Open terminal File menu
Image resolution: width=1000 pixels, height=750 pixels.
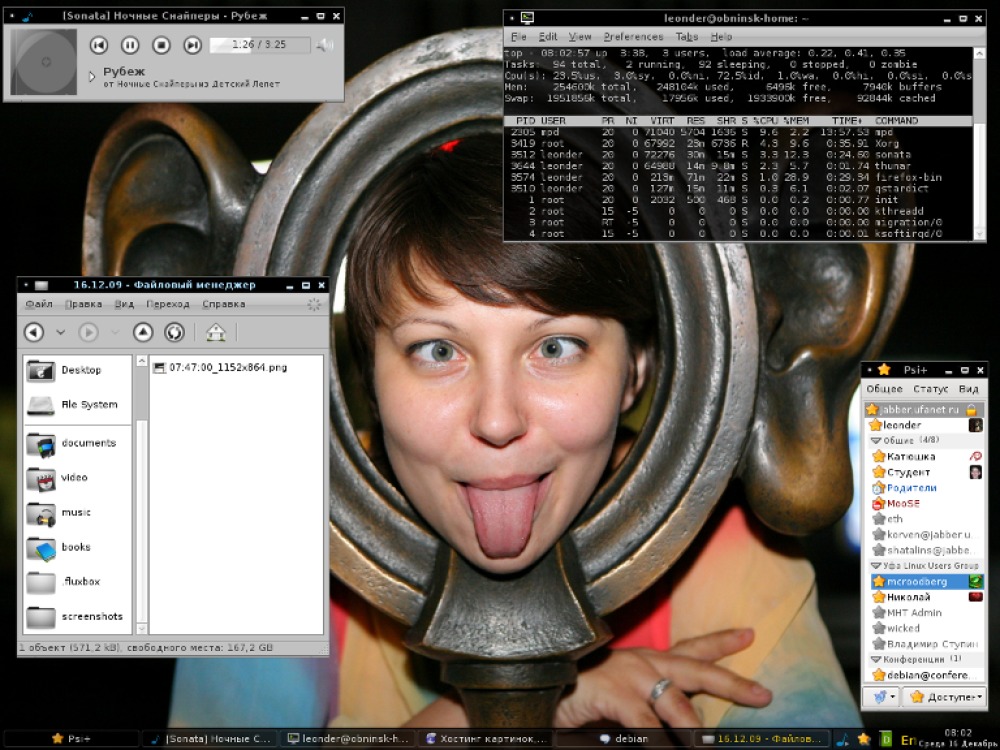(x=518, y=37)
